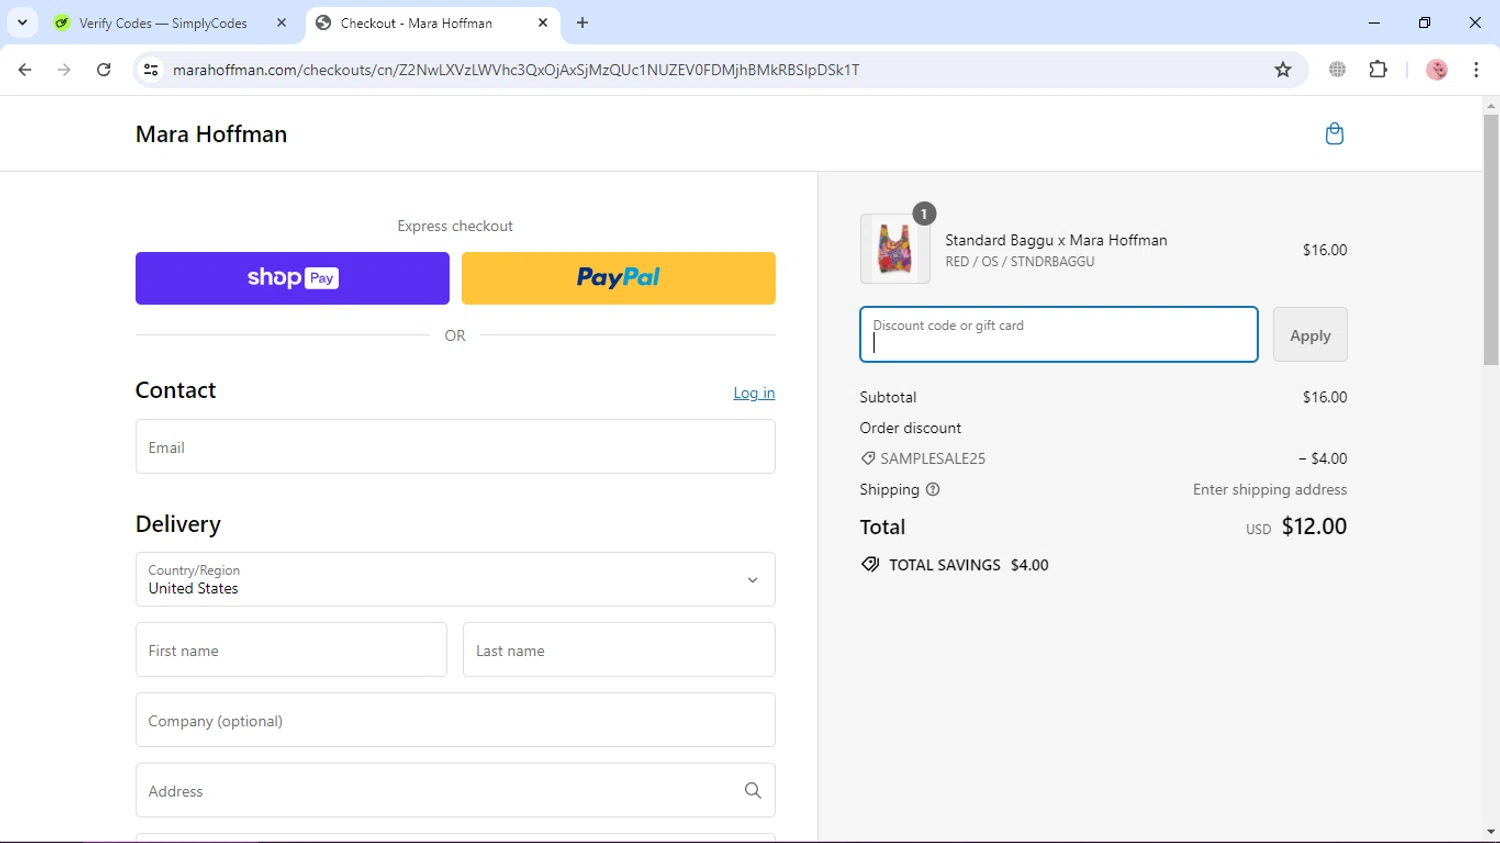Image resolution: width=1500 pixels, height=843 pixels.
Task: Click the Mara Hoffman store name
Action: pos(211,134)
